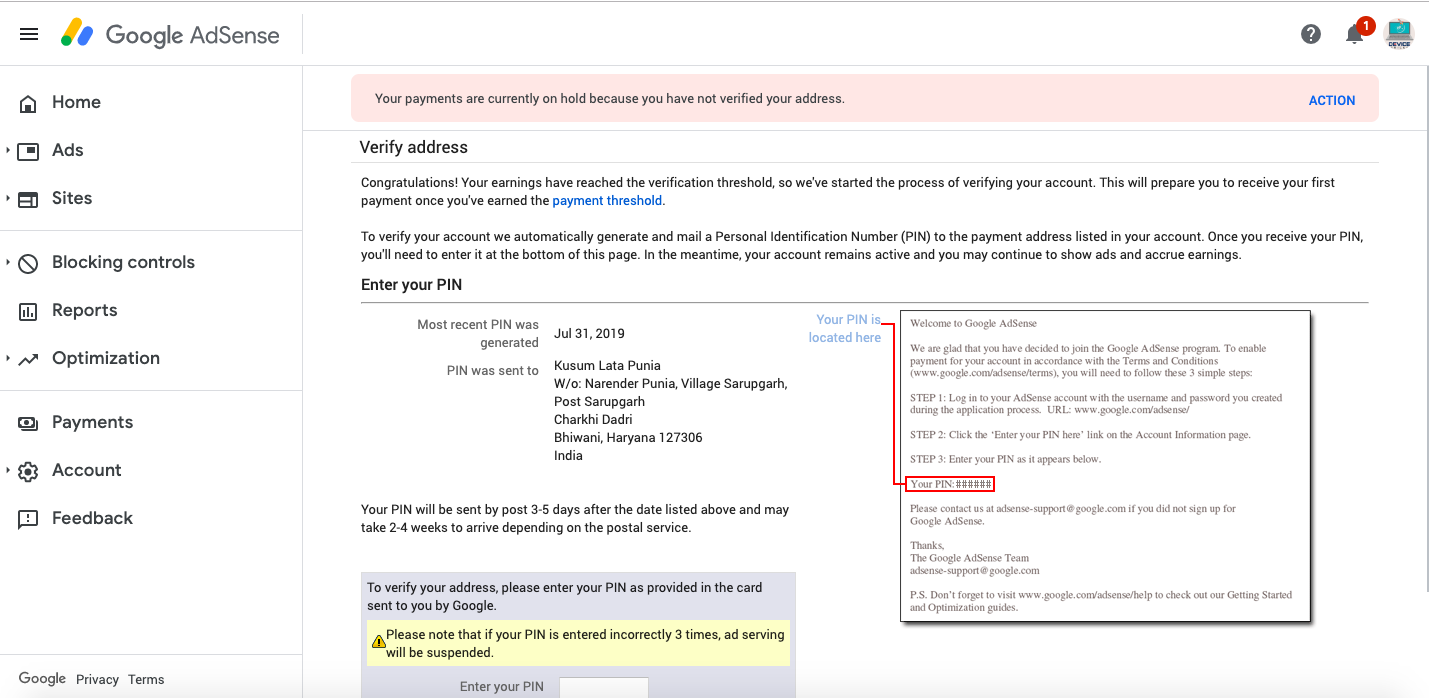
Task: Click the 'Your PIN is located here' label
Action: point(845,329)
